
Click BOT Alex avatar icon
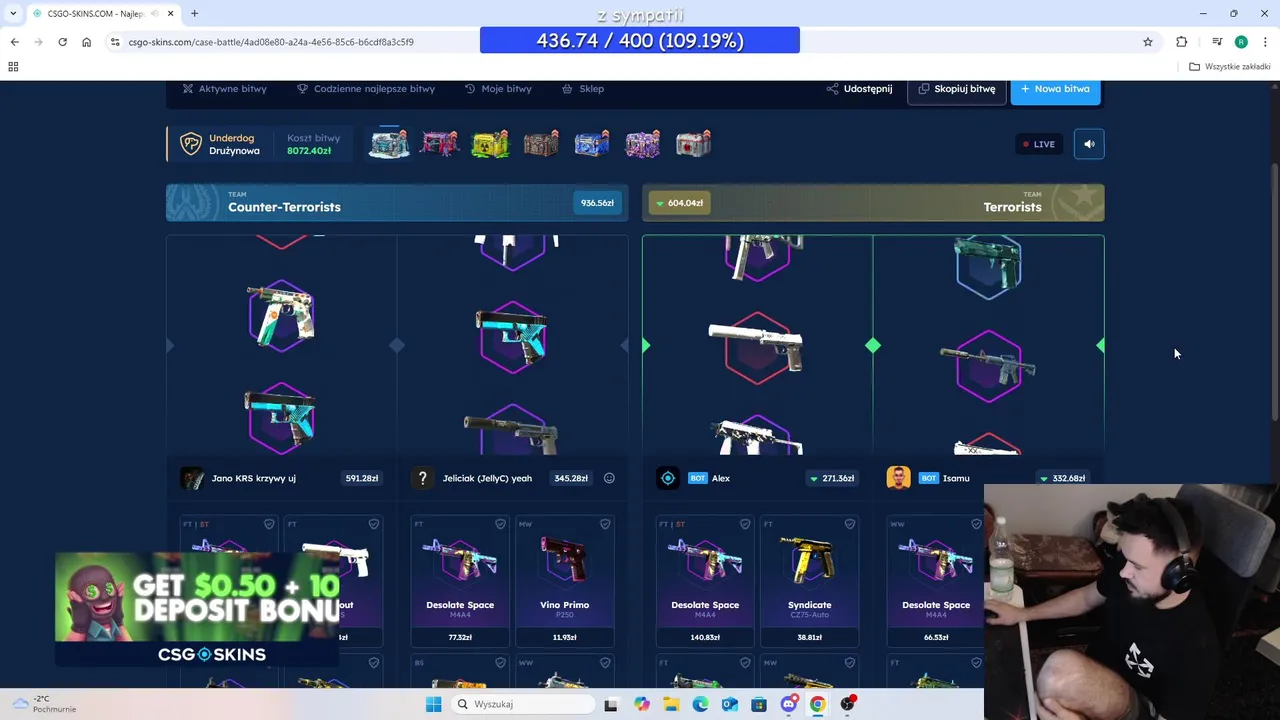[668, 478]
